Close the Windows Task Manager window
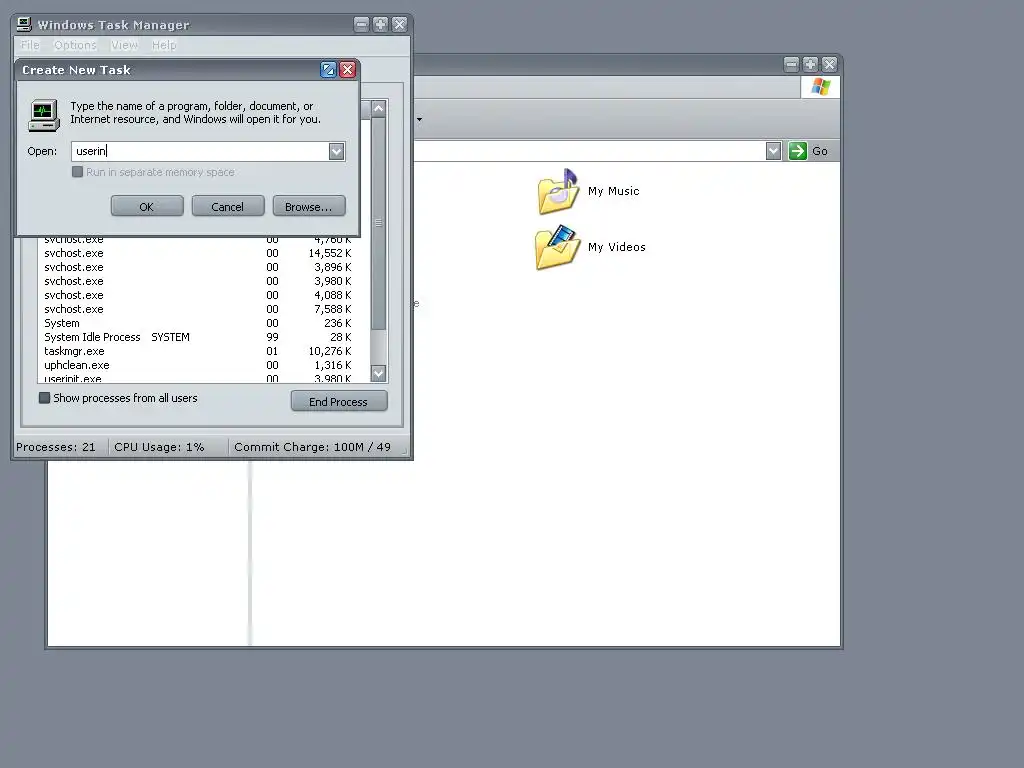This screenshot has height=768, width=1024. coord(400,25)
